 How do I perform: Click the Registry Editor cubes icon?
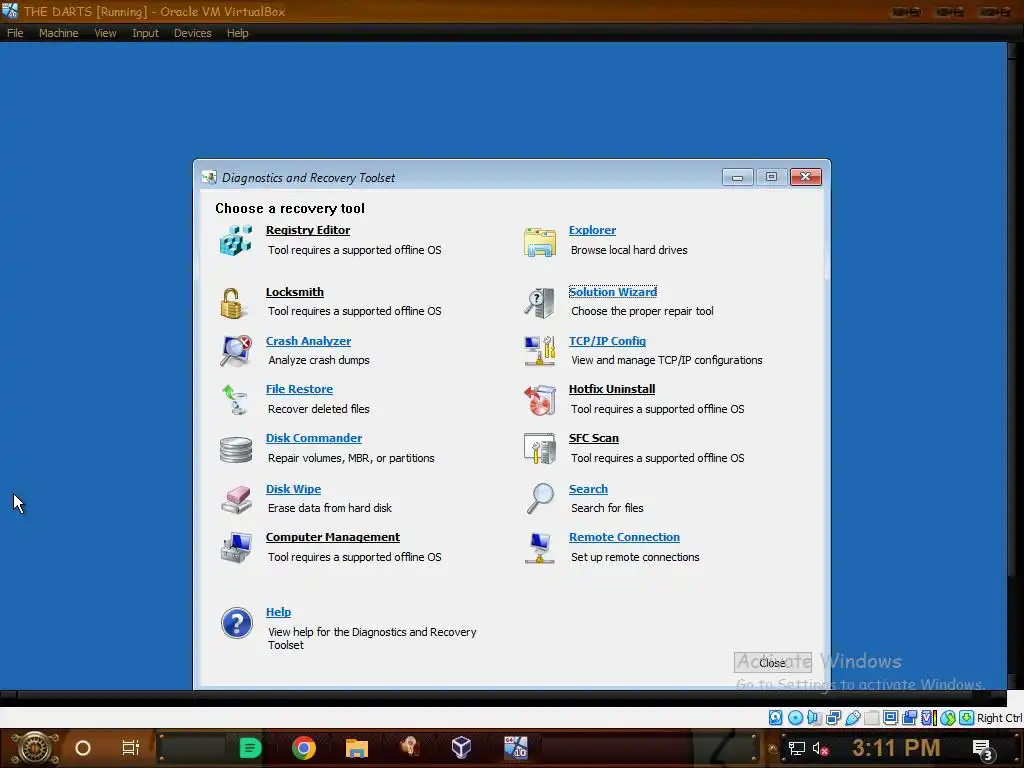click(x=236, y=240)
